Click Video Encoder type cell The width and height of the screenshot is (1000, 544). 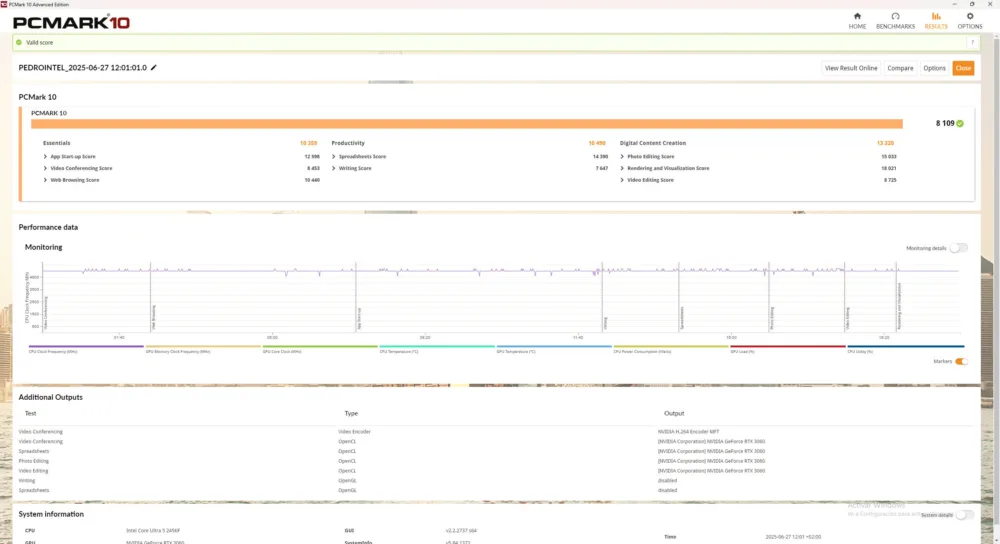354,432
